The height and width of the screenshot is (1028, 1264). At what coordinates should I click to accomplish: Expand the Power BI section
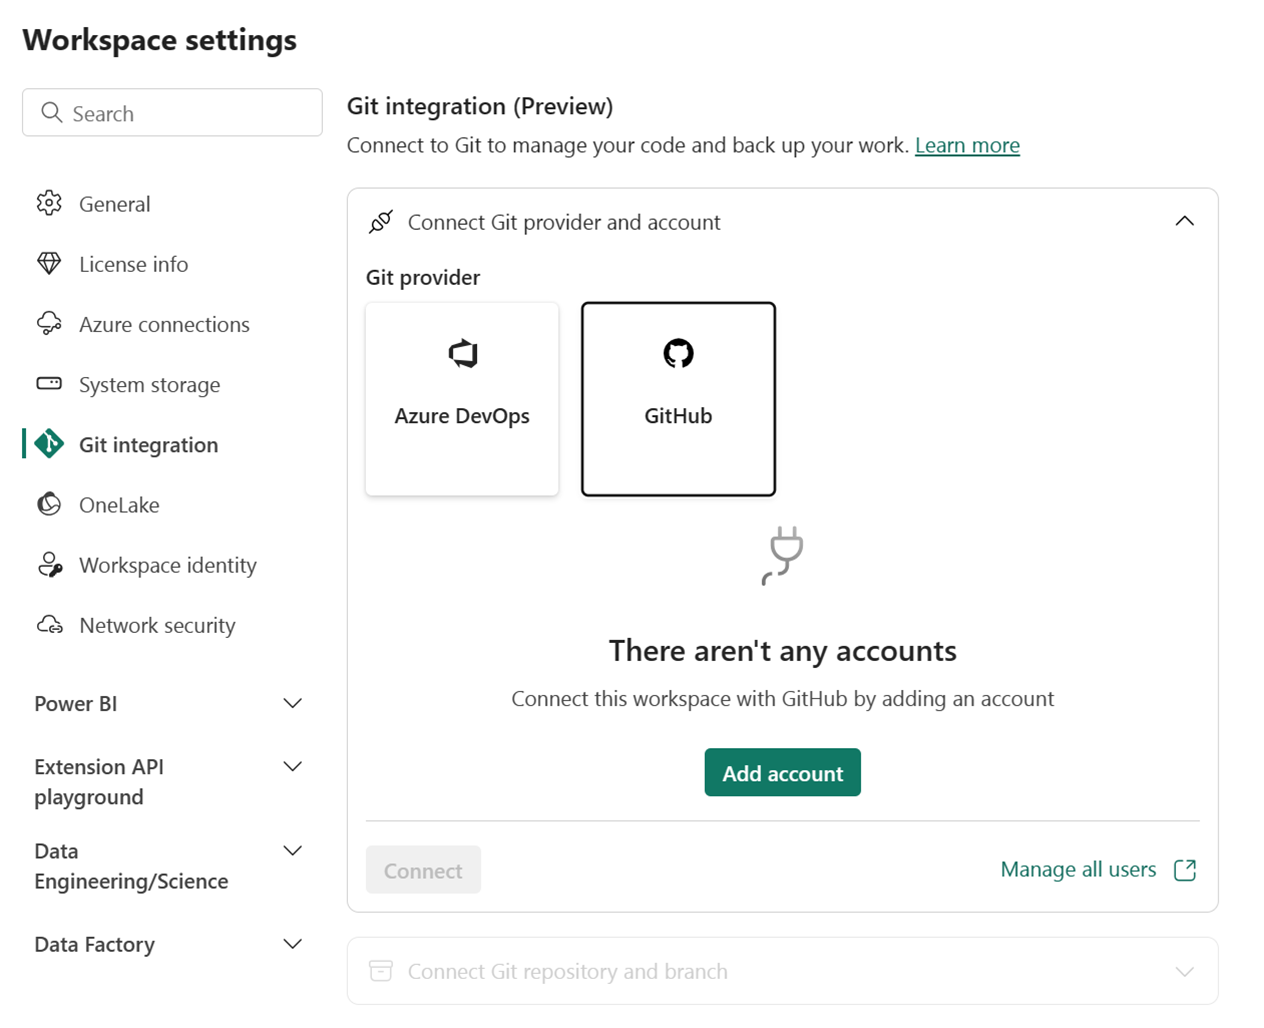[292, 703]
